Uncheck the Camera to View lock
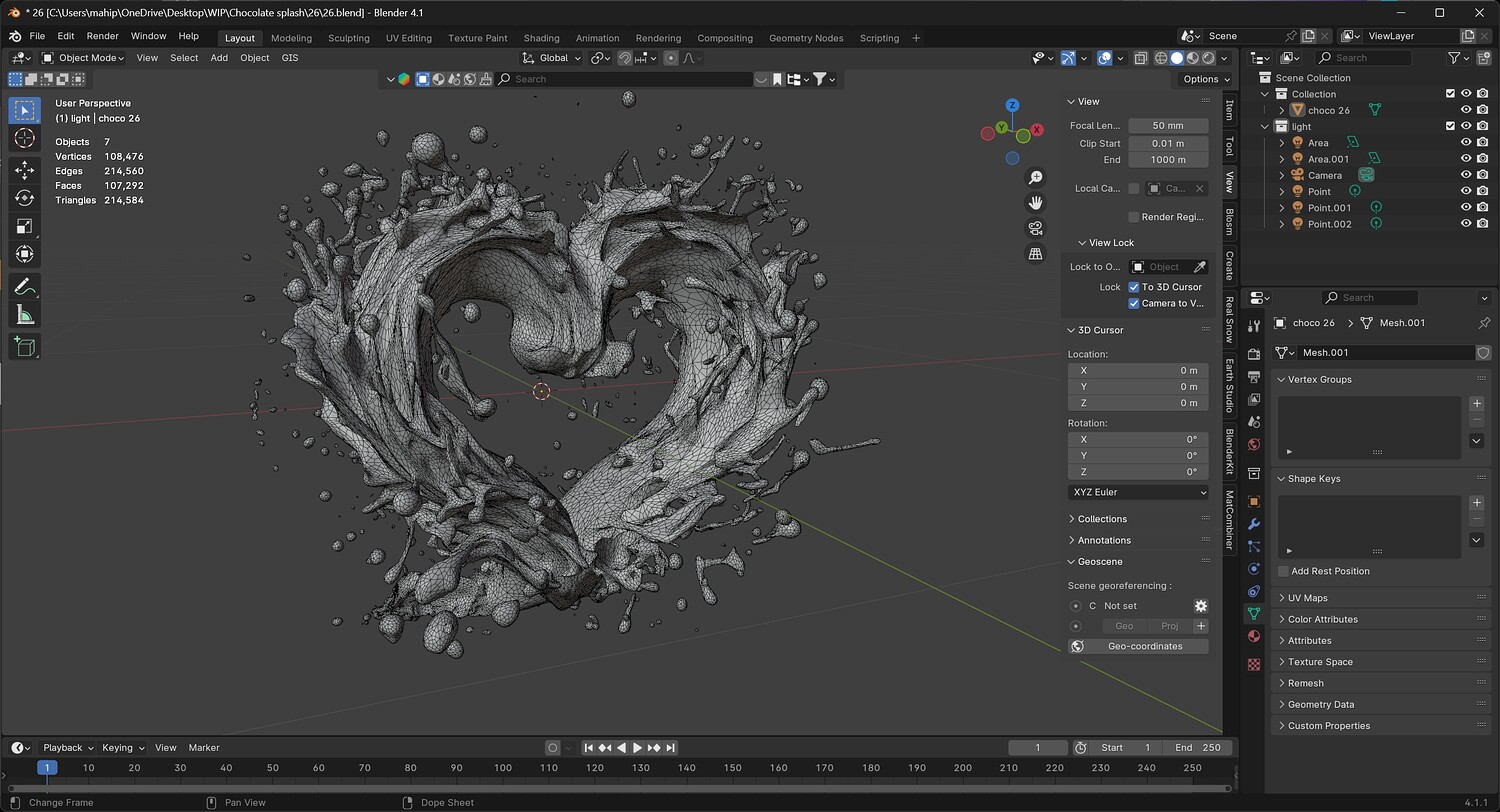 coord(1134,303)
